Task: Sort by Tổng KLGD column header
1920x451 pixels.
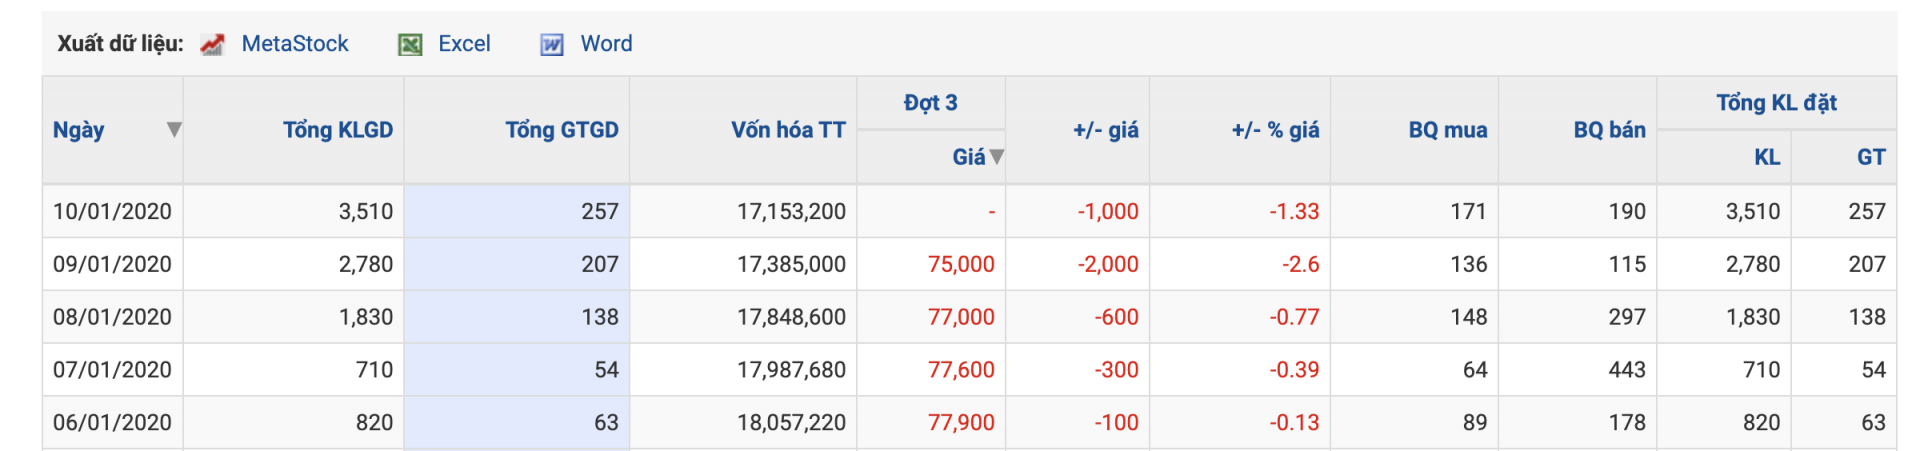Action: [x=338, y=130]
